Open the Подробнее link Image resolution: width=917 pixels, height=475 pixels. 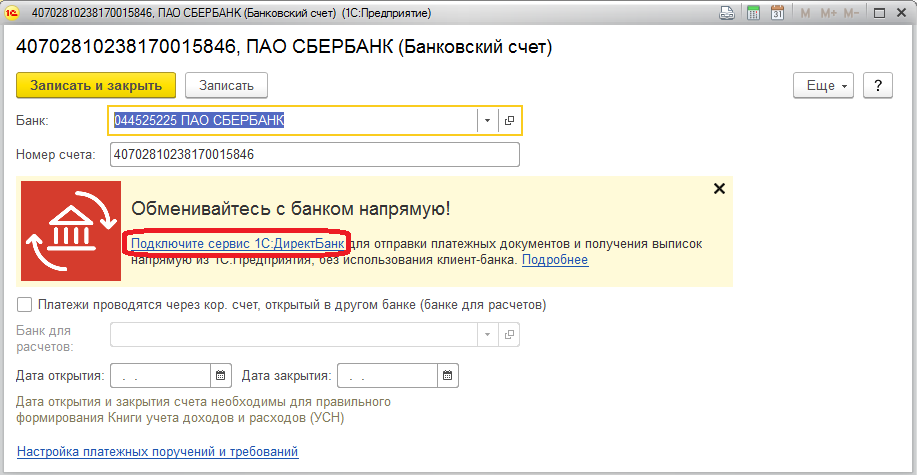pos(555,260)
